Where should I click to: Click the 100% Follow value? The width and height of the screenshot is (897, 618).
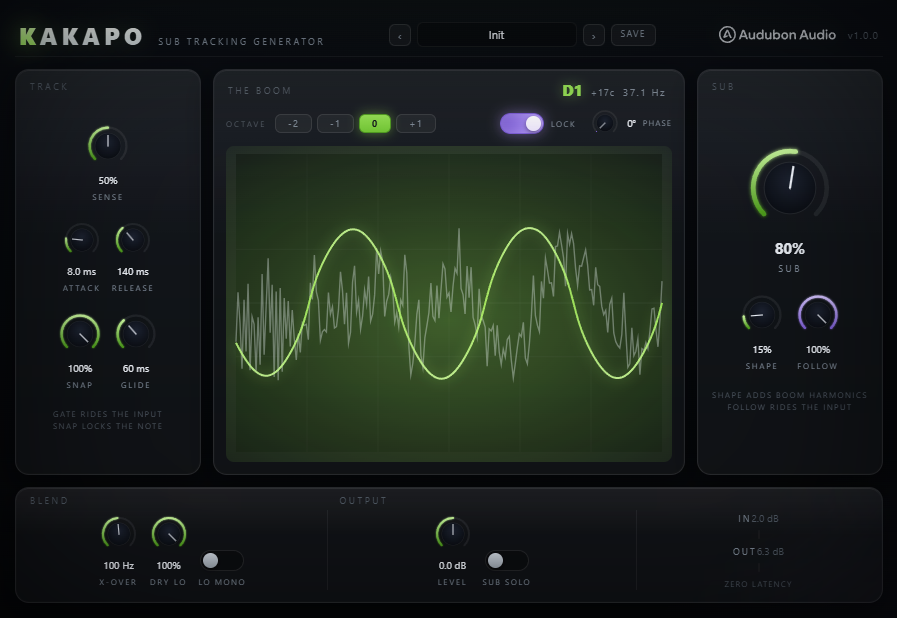click(x=818, y=350)
